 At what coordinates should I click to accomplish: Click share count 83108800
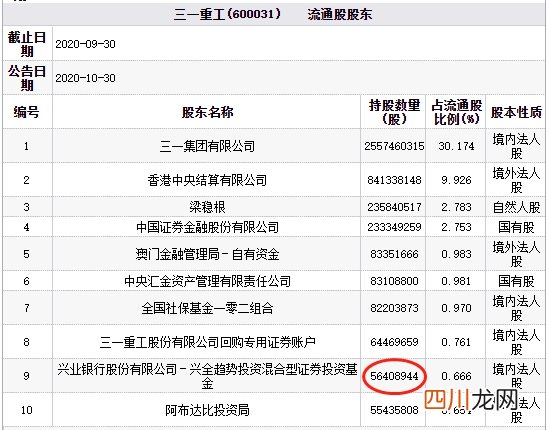394,281
